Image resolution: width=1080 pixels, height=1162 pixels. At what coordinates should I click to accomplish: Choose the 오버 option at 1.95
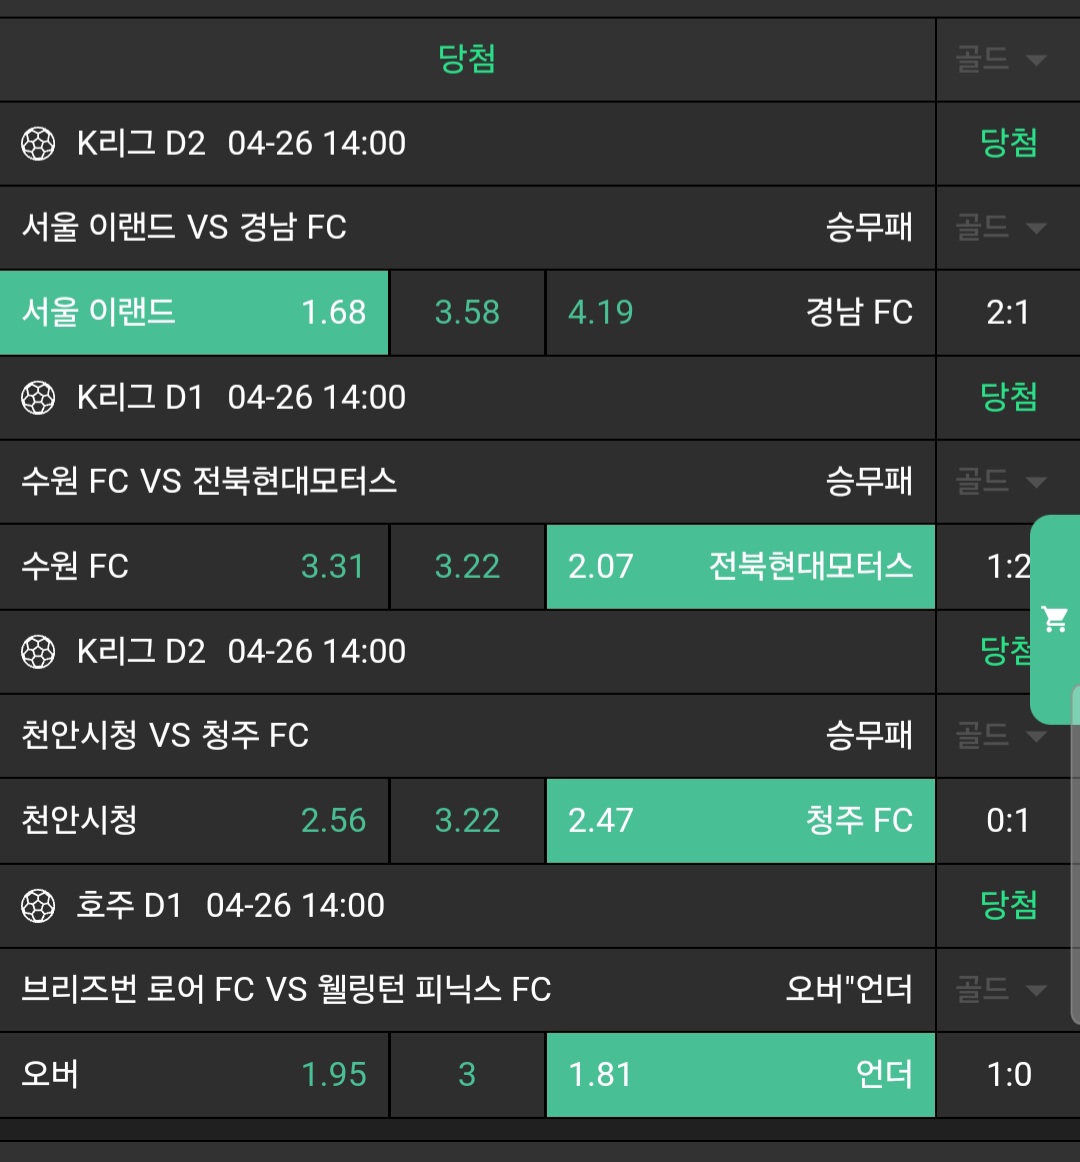[194, 1074]
